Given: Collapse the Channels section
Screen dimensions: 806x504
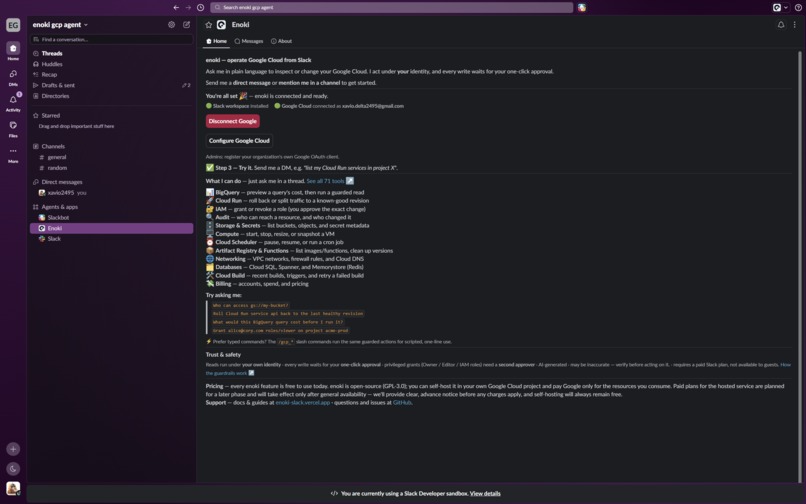Looking at the screenshot, I should [x=53, y=147].
